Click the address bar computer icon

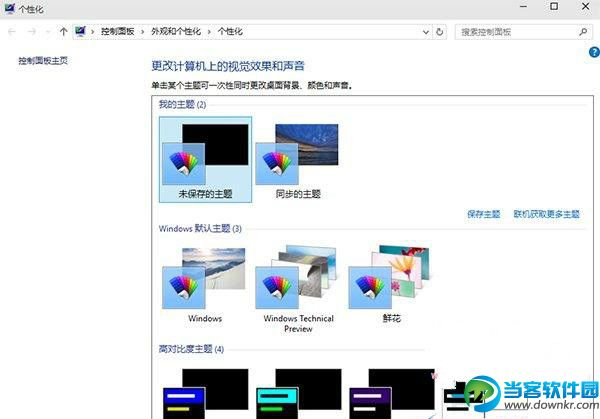click(80, 31)
